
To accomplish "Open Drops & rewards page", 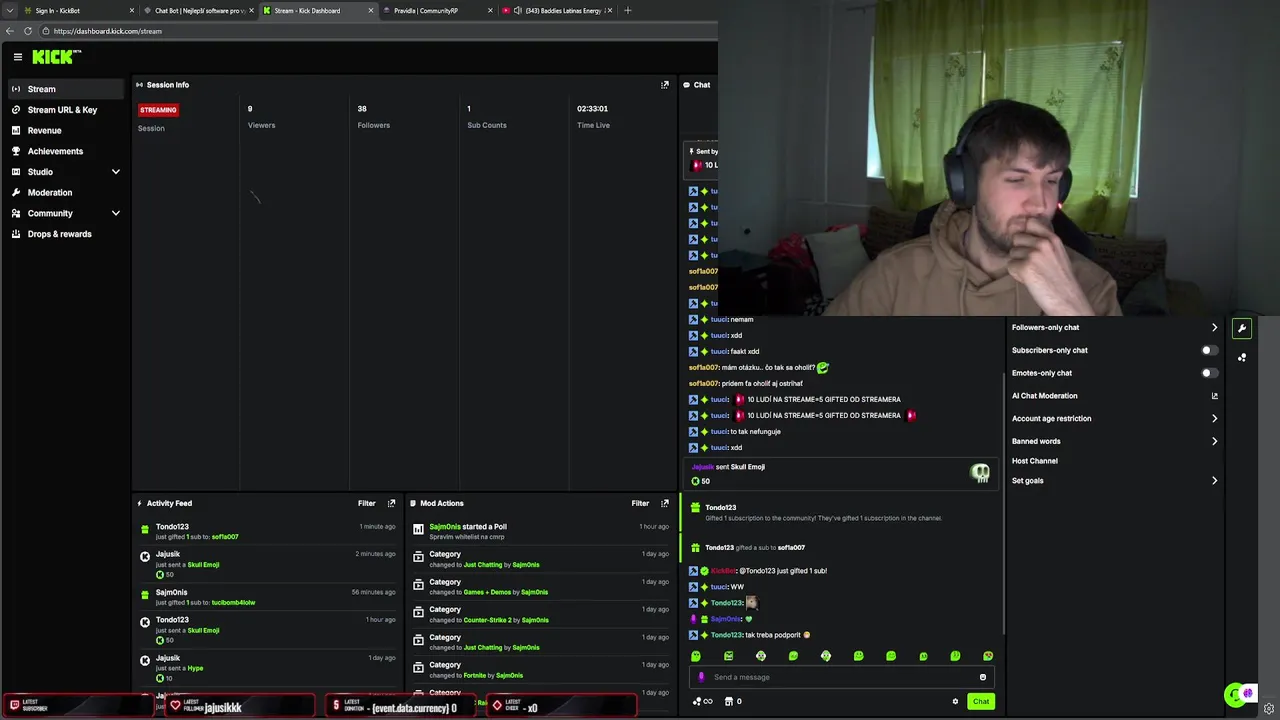I will click(x=66, y=234).
